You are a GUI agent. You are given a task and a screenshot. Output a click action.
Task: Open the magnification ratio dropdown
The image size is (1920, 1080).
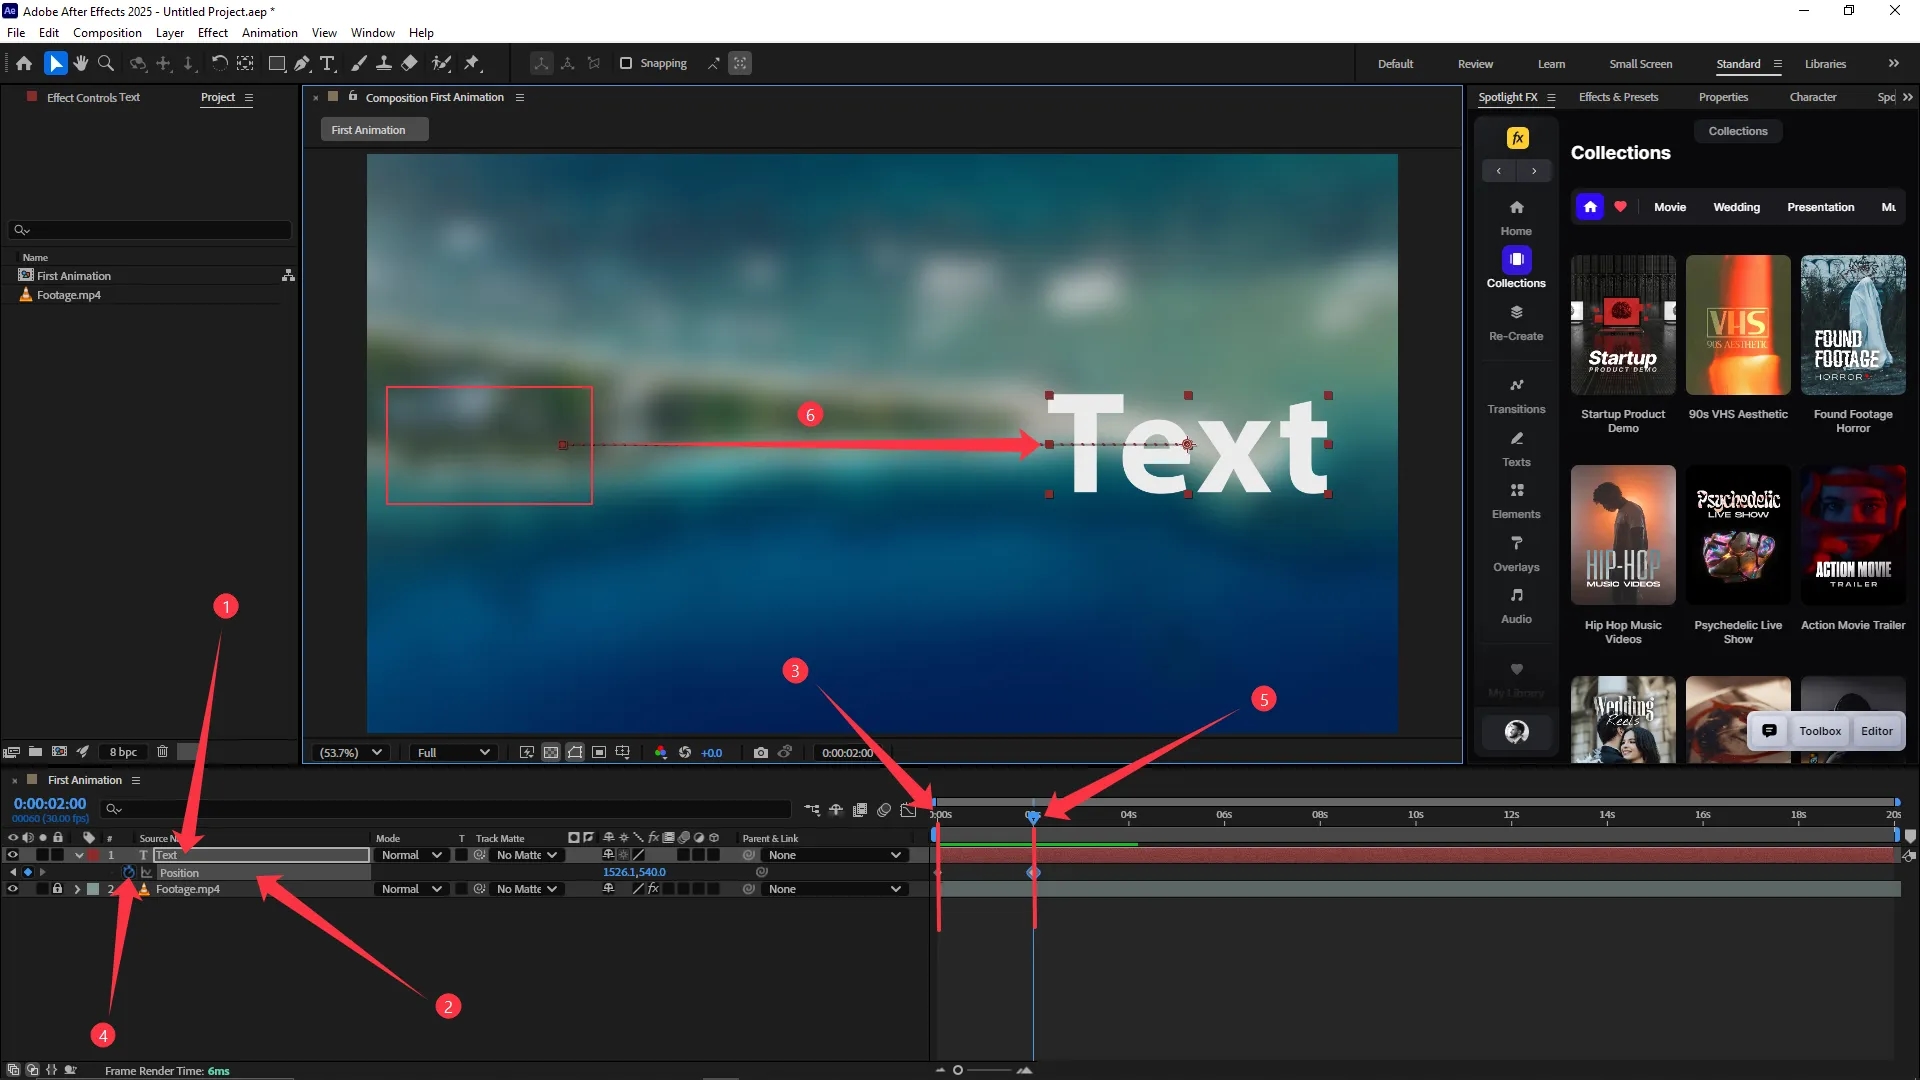click(350, 752)
